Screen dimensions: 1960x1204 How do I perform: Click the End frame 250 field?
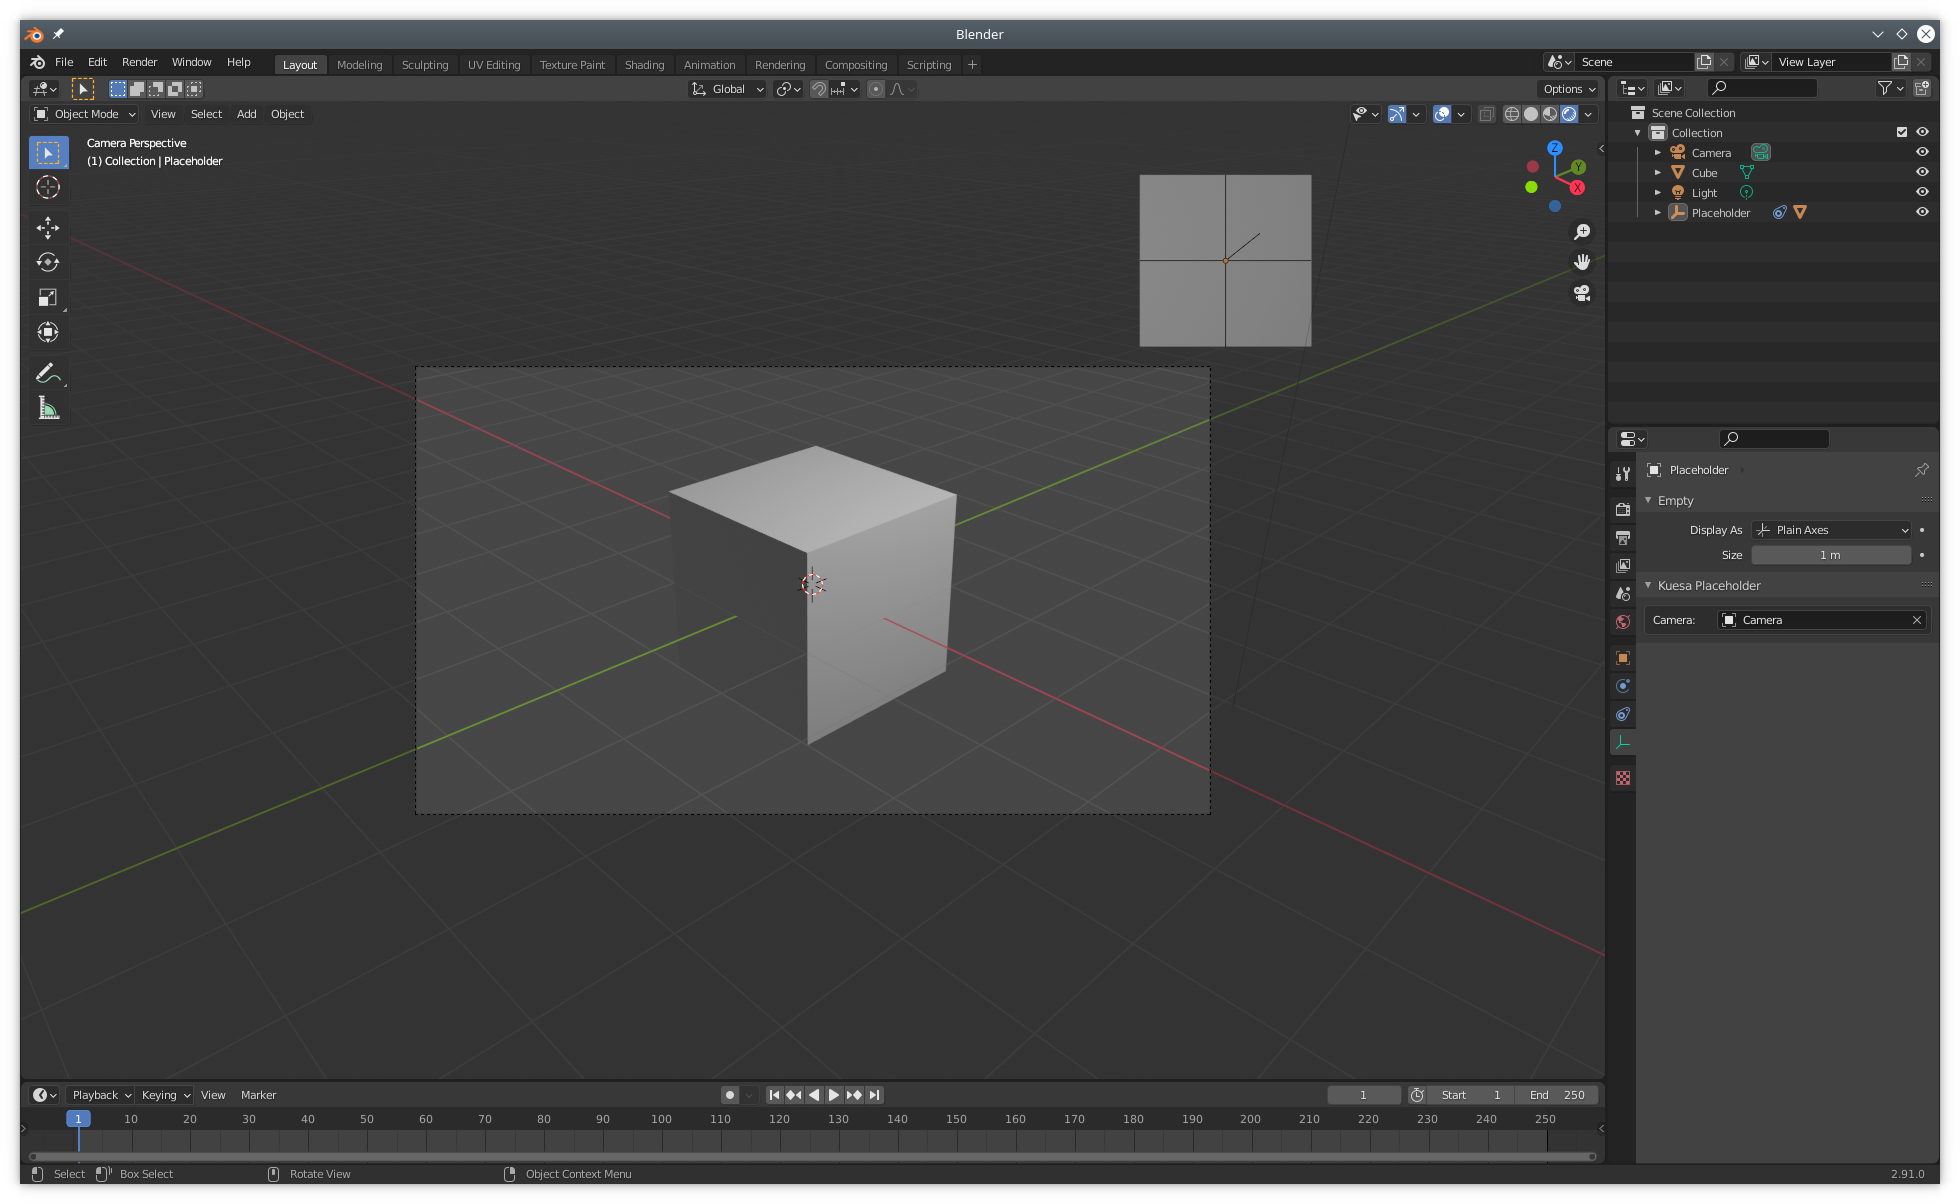point(1557,1095)
